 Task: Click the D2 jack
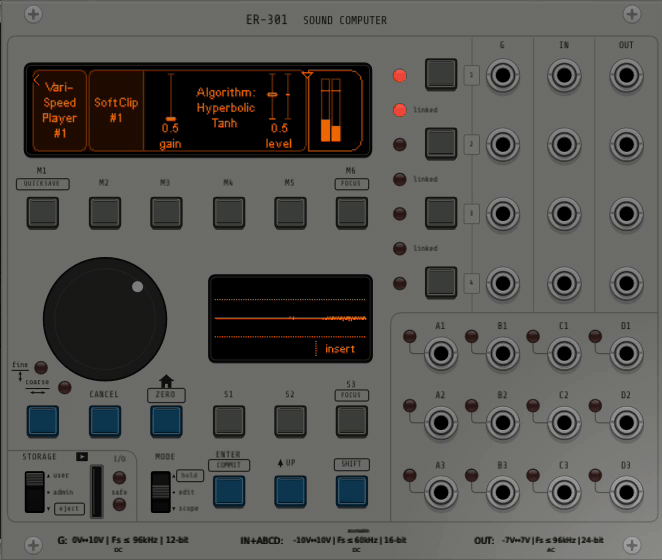626,422
